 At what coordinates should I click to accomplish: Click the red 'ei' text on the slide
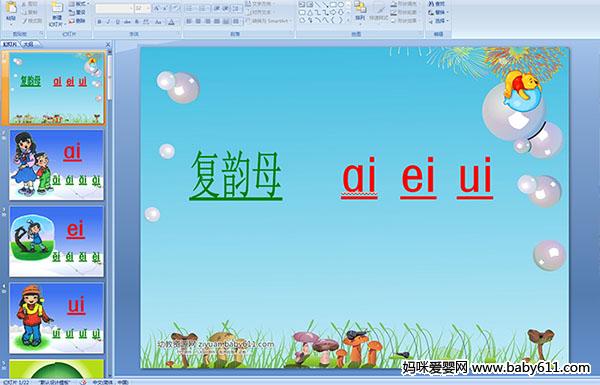[x=418, y=177]
